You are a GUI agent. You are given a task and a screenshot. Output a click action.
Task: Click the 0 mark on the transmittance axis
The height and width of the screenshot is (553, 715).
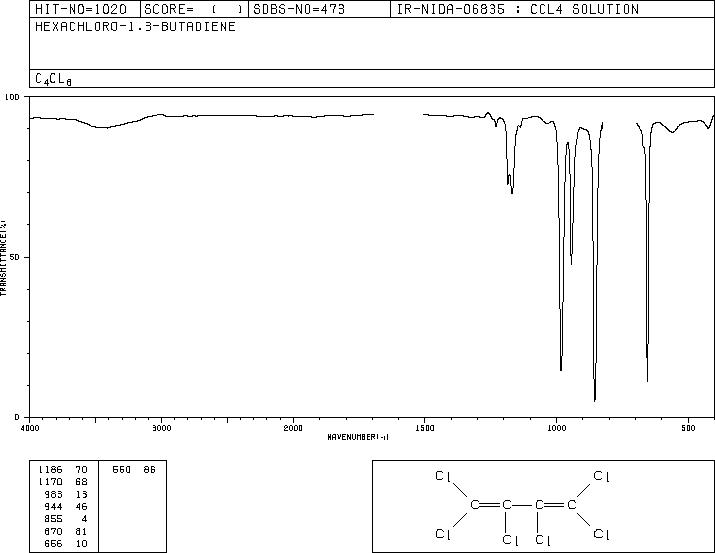coord(17,417)
